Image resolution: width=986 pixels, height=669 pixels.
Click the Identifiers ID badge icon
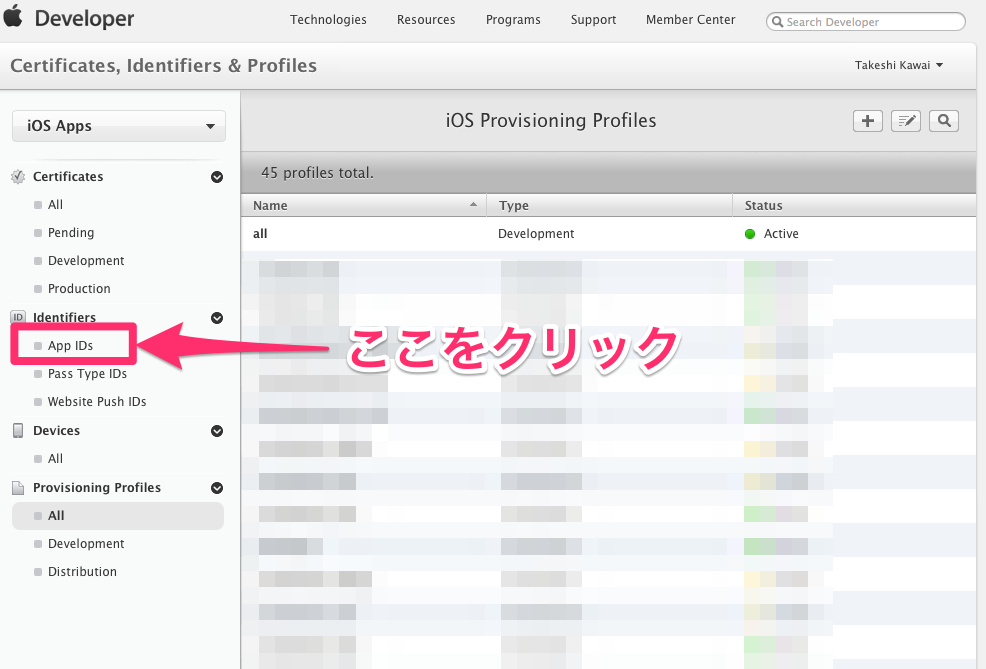pos(18,318)
